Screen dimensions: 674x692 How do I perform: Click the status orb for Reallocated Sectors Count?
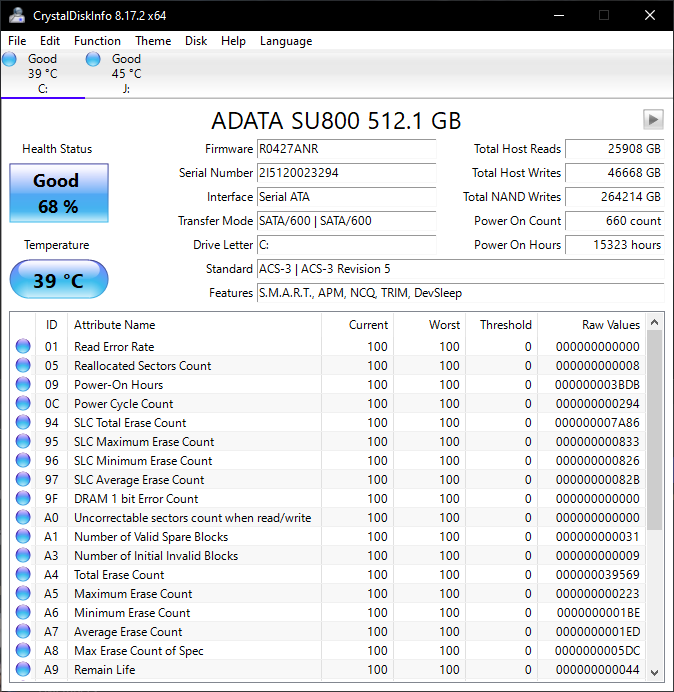pyautogui.click(x=23, y=365)
